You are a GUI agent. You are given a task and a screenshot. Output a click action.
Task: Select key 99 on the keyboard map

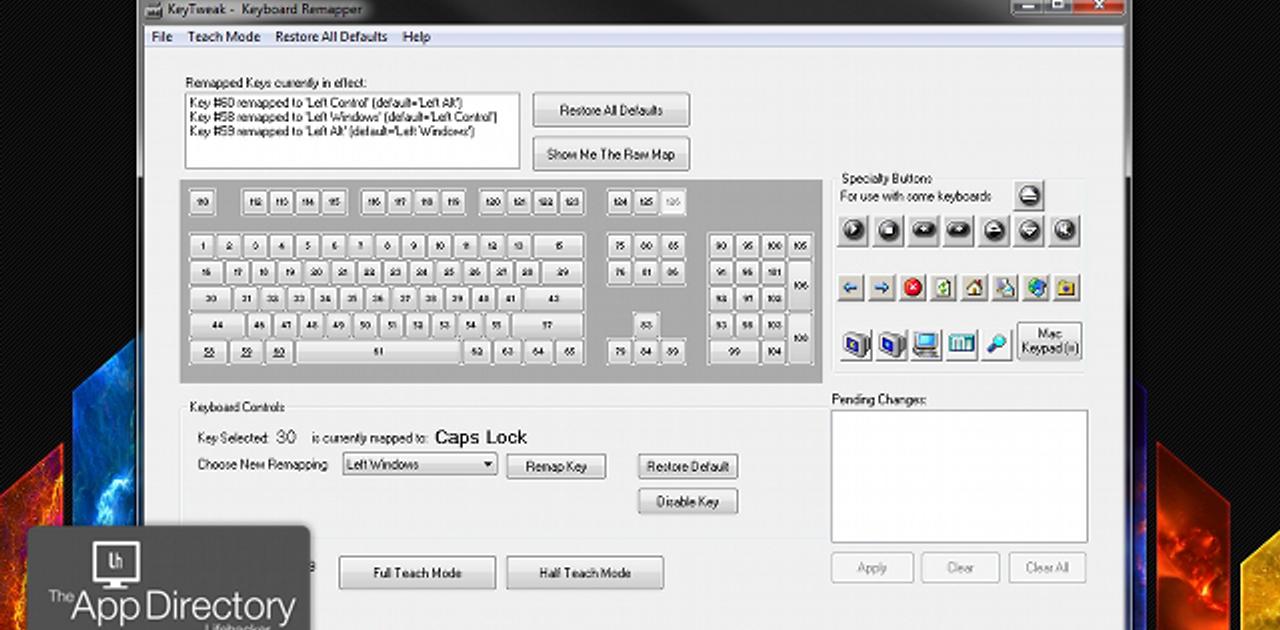coord(734,352)
